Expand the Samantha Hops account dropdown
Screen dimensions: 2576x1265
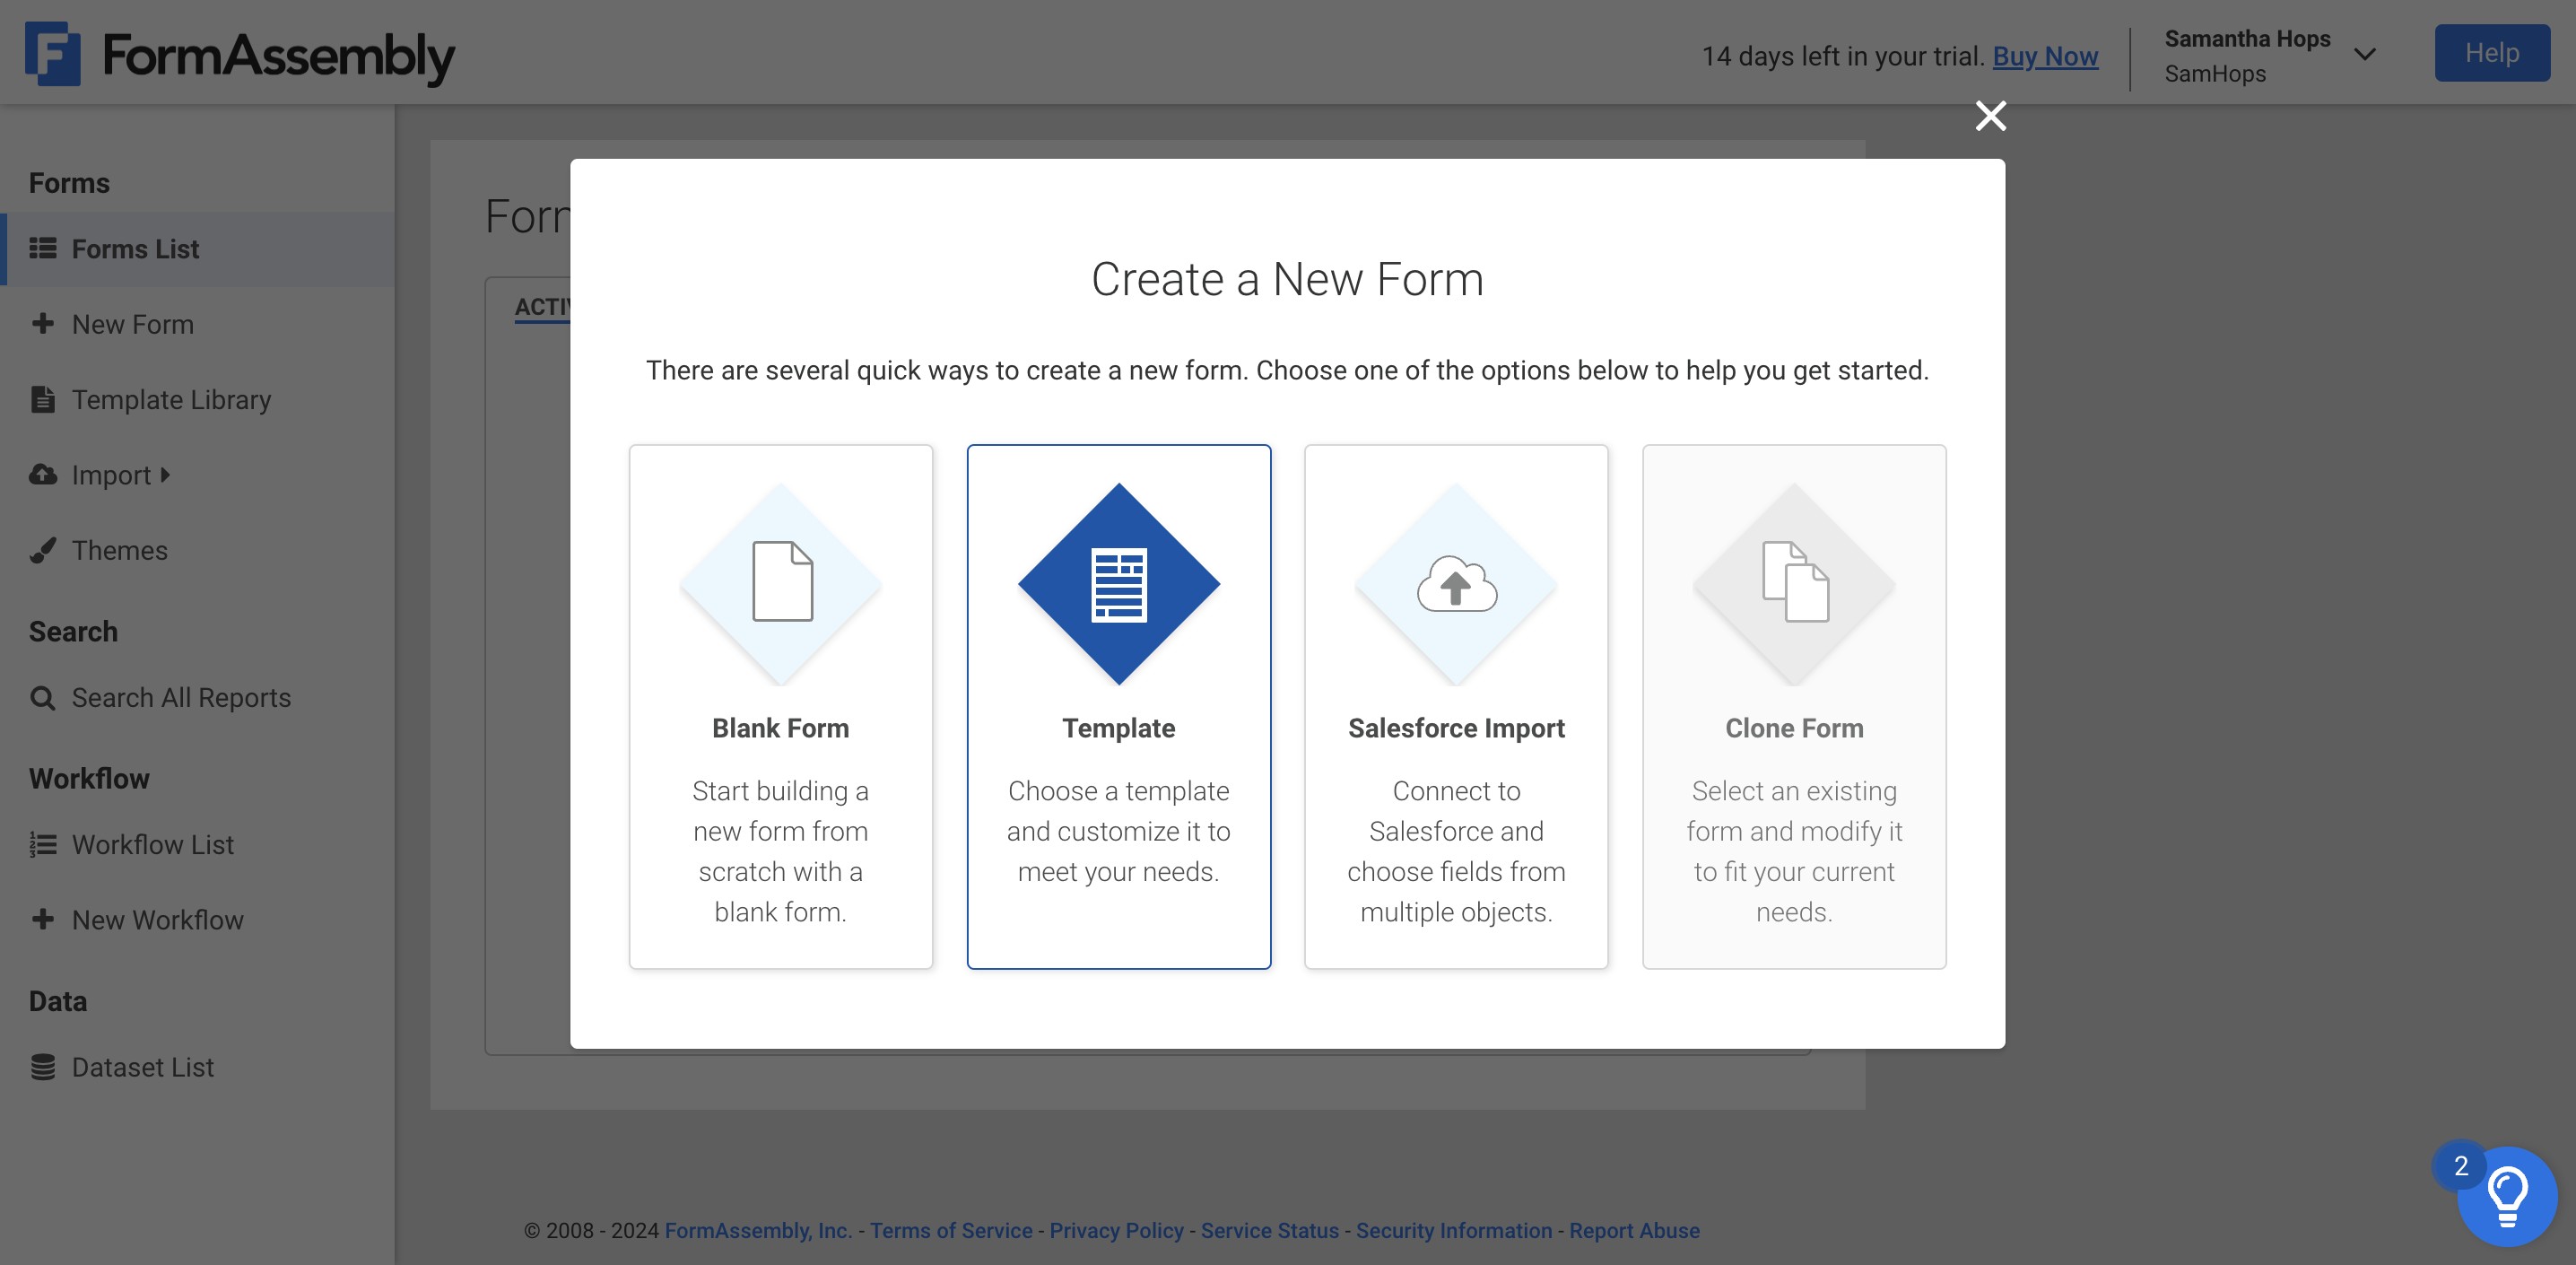2364,54
